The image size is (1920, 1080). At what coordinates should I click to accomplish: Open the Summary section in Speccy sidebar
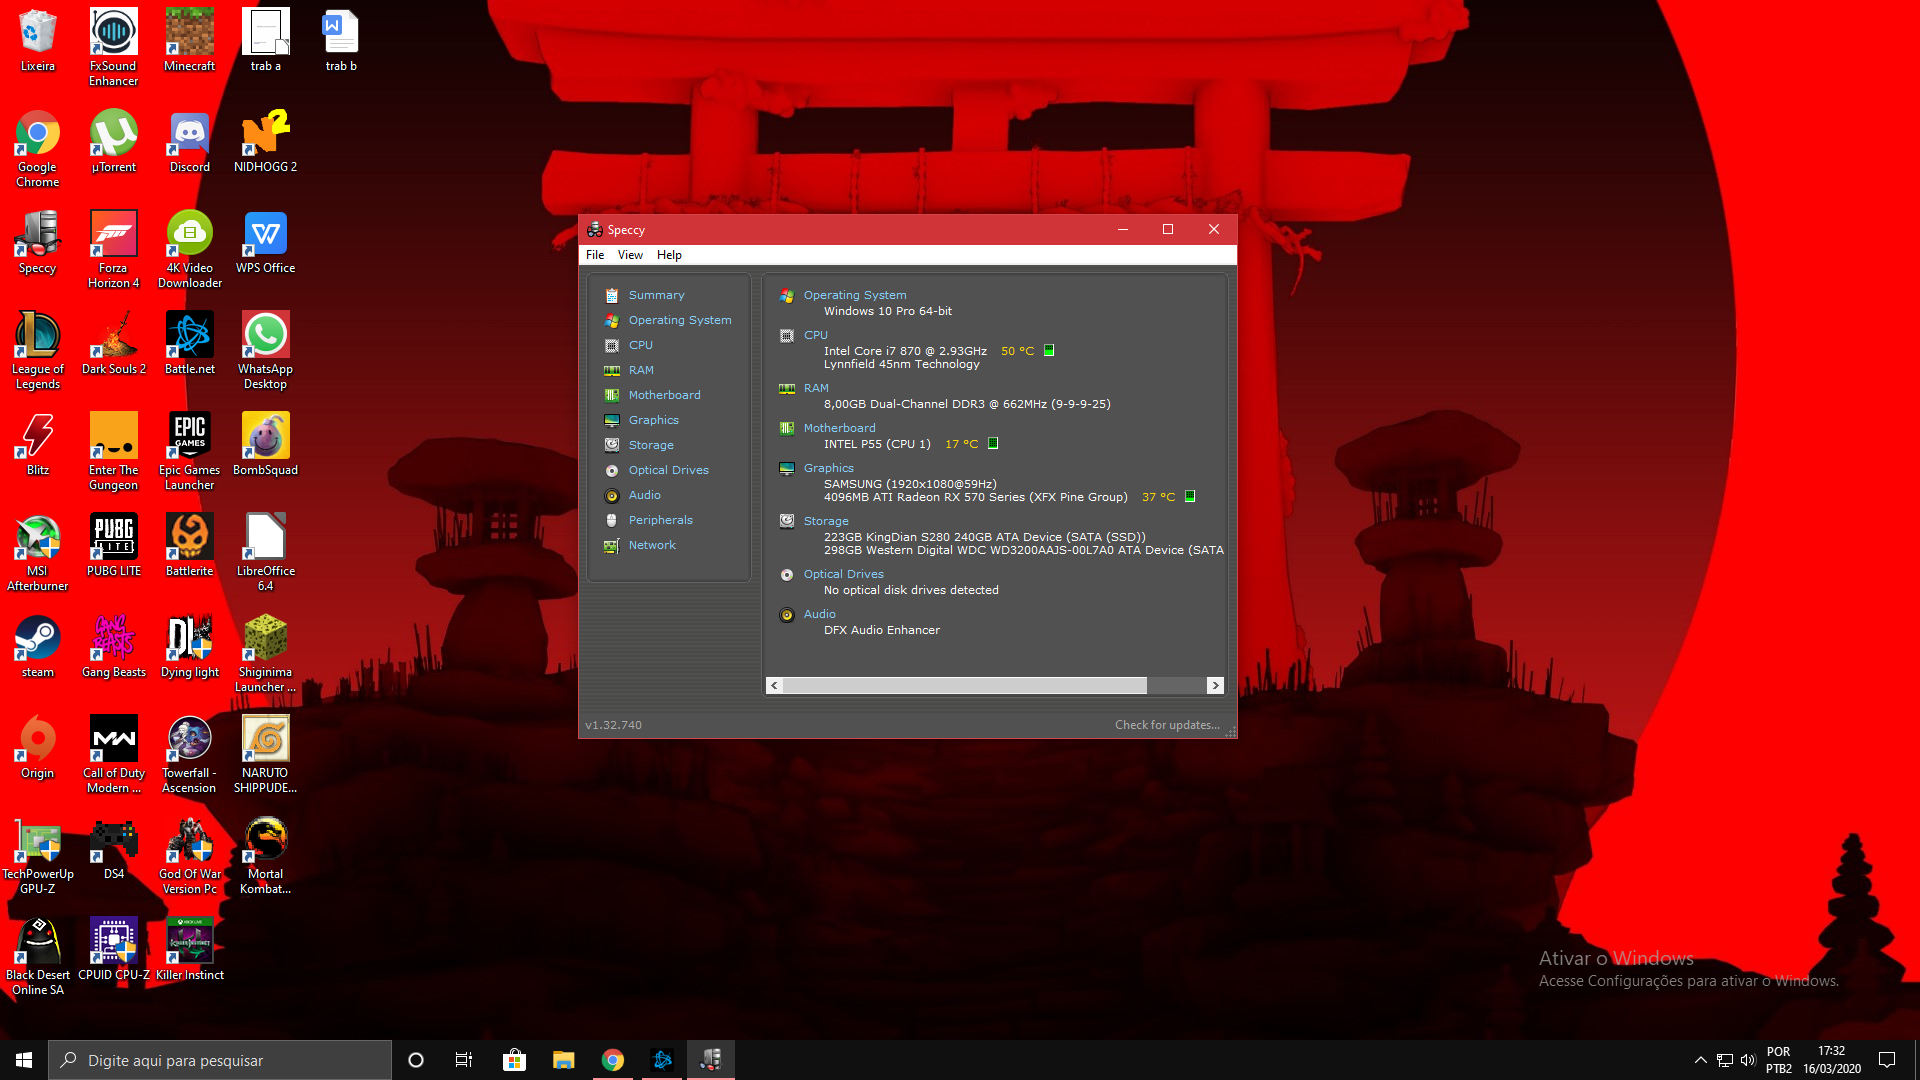[656, 295]
